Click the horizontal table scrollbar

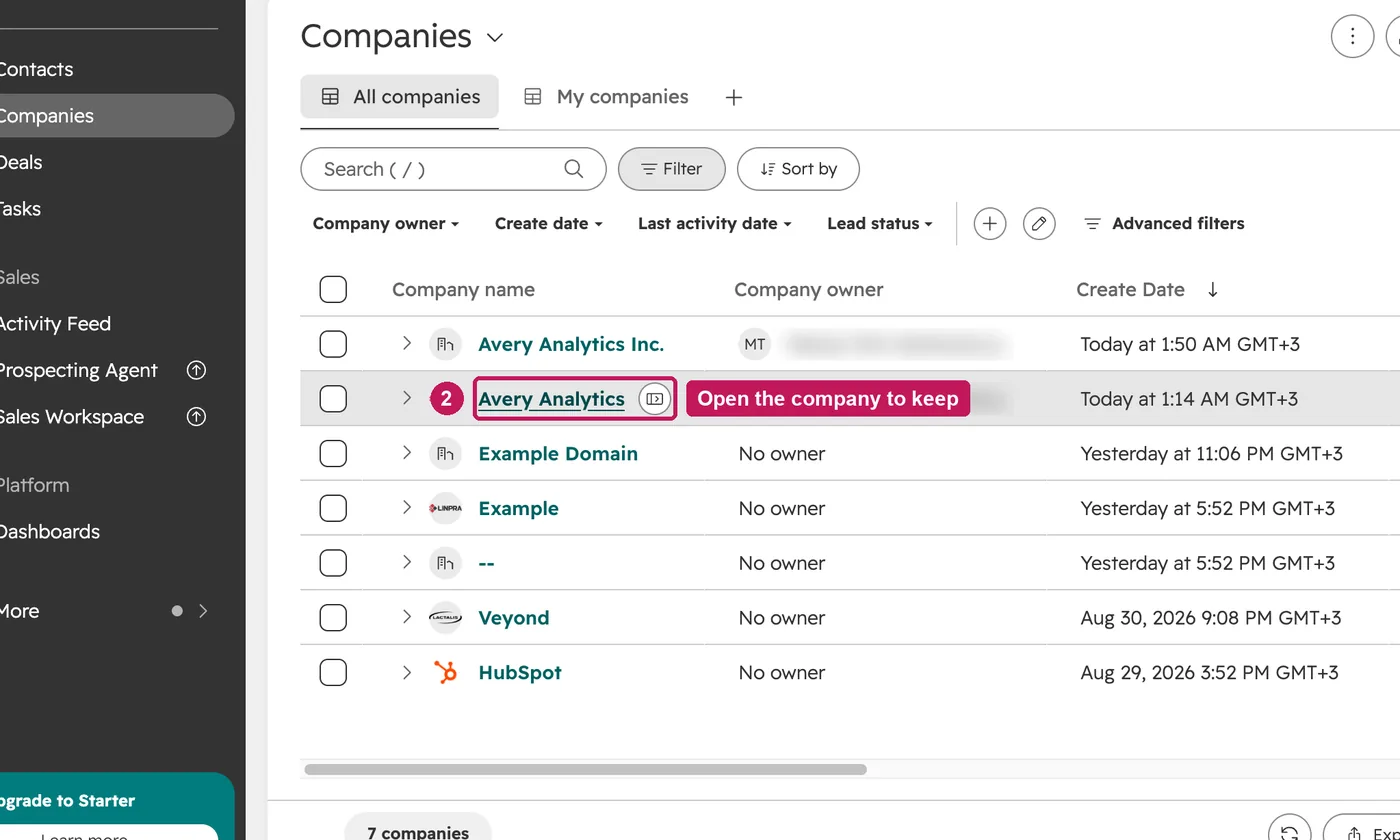click(x=586, y=770)
